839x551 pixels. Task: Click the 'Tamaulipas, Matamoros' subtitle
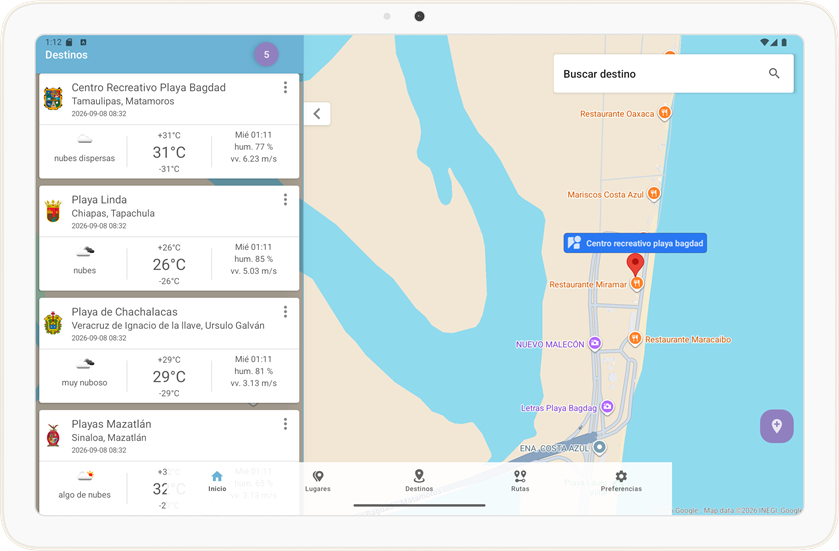(123, 101)
